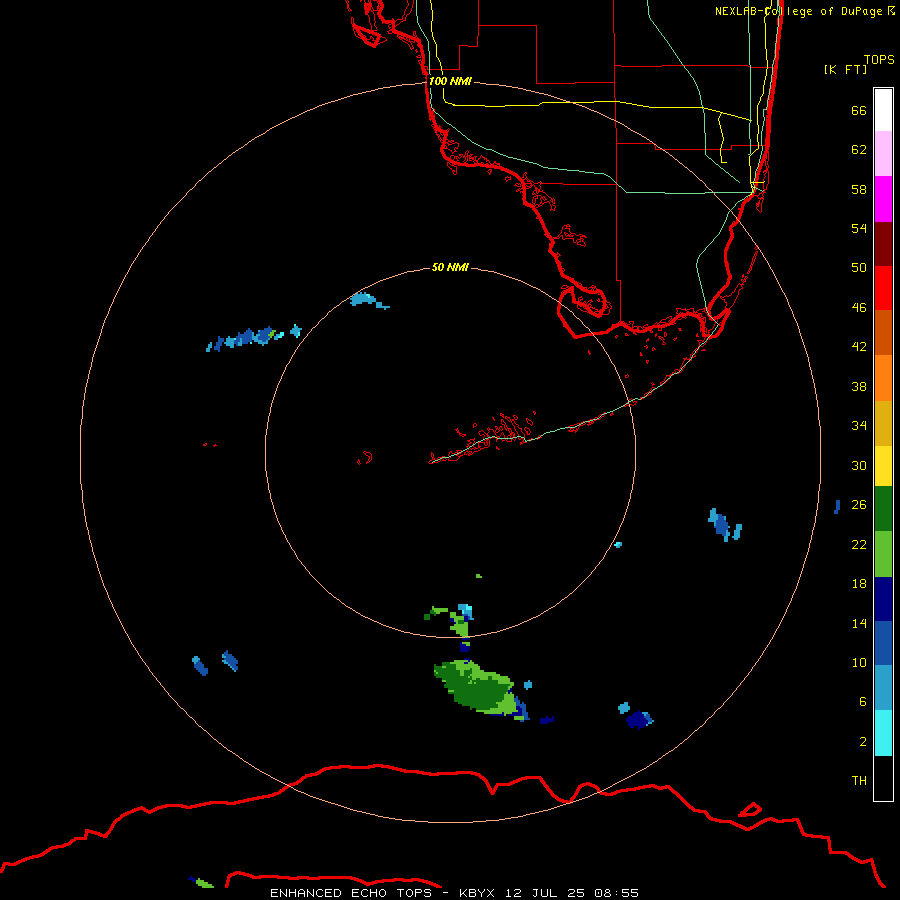
Task: Click the '12 JUL 25' date text
Action: coord(545,893)
